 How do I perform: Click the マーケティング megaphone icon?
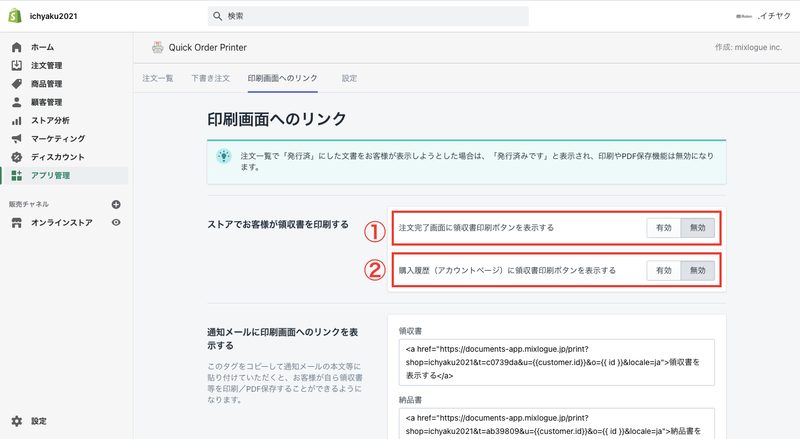click(16, 138)
